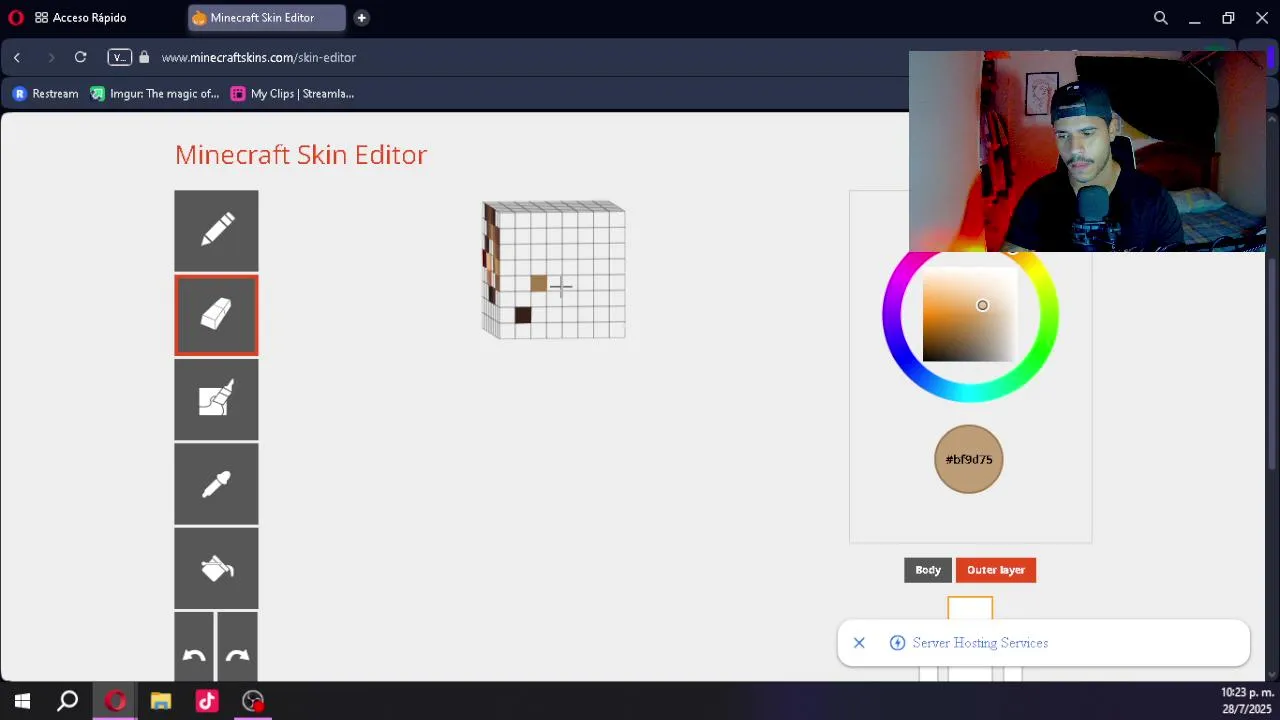Click the tan pixel on the skin head
Viewport: 1280px width, 720px height.
(x=538, y=284)
